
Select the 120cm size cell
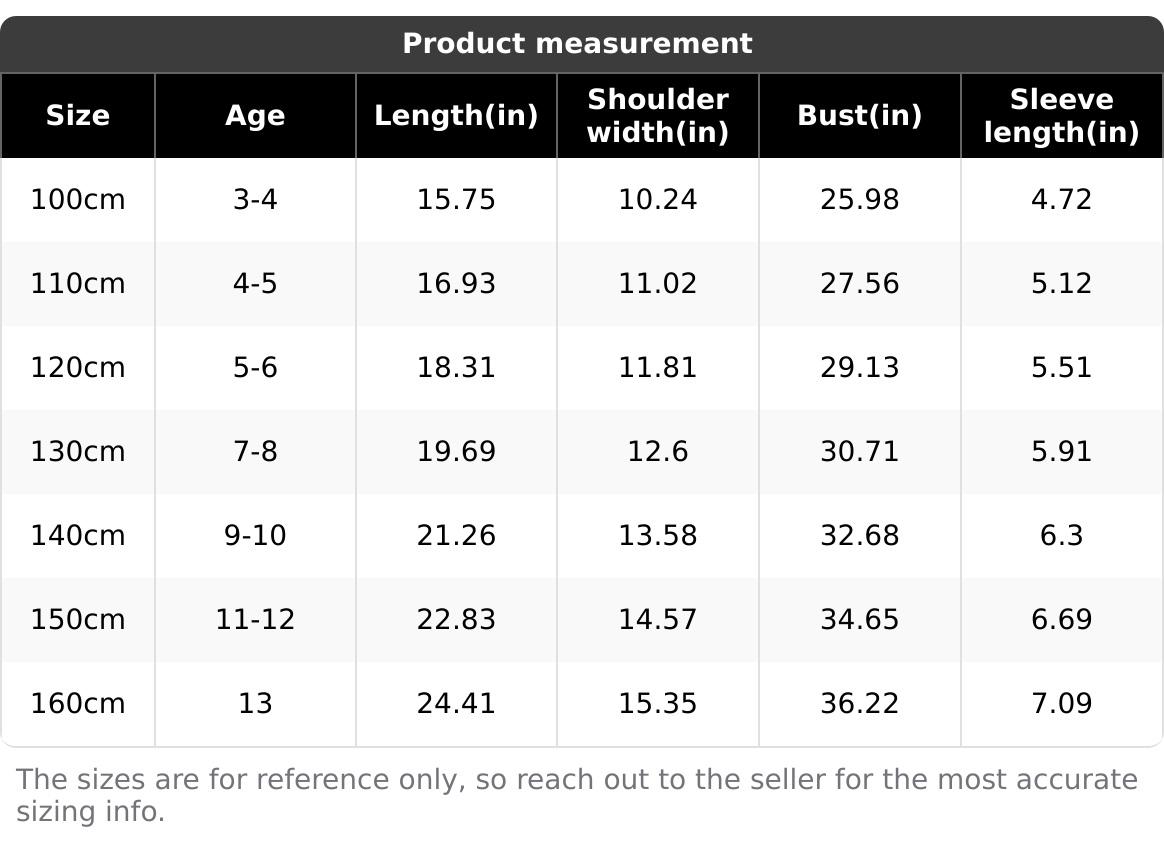(x=78, y=368)
